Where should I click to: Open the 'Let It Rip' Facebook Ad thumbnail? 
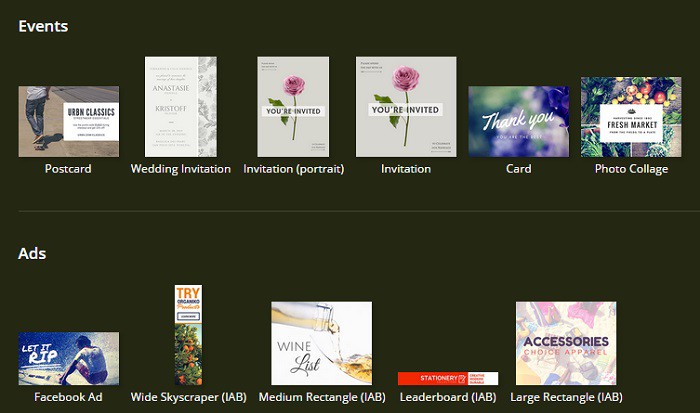68,358
